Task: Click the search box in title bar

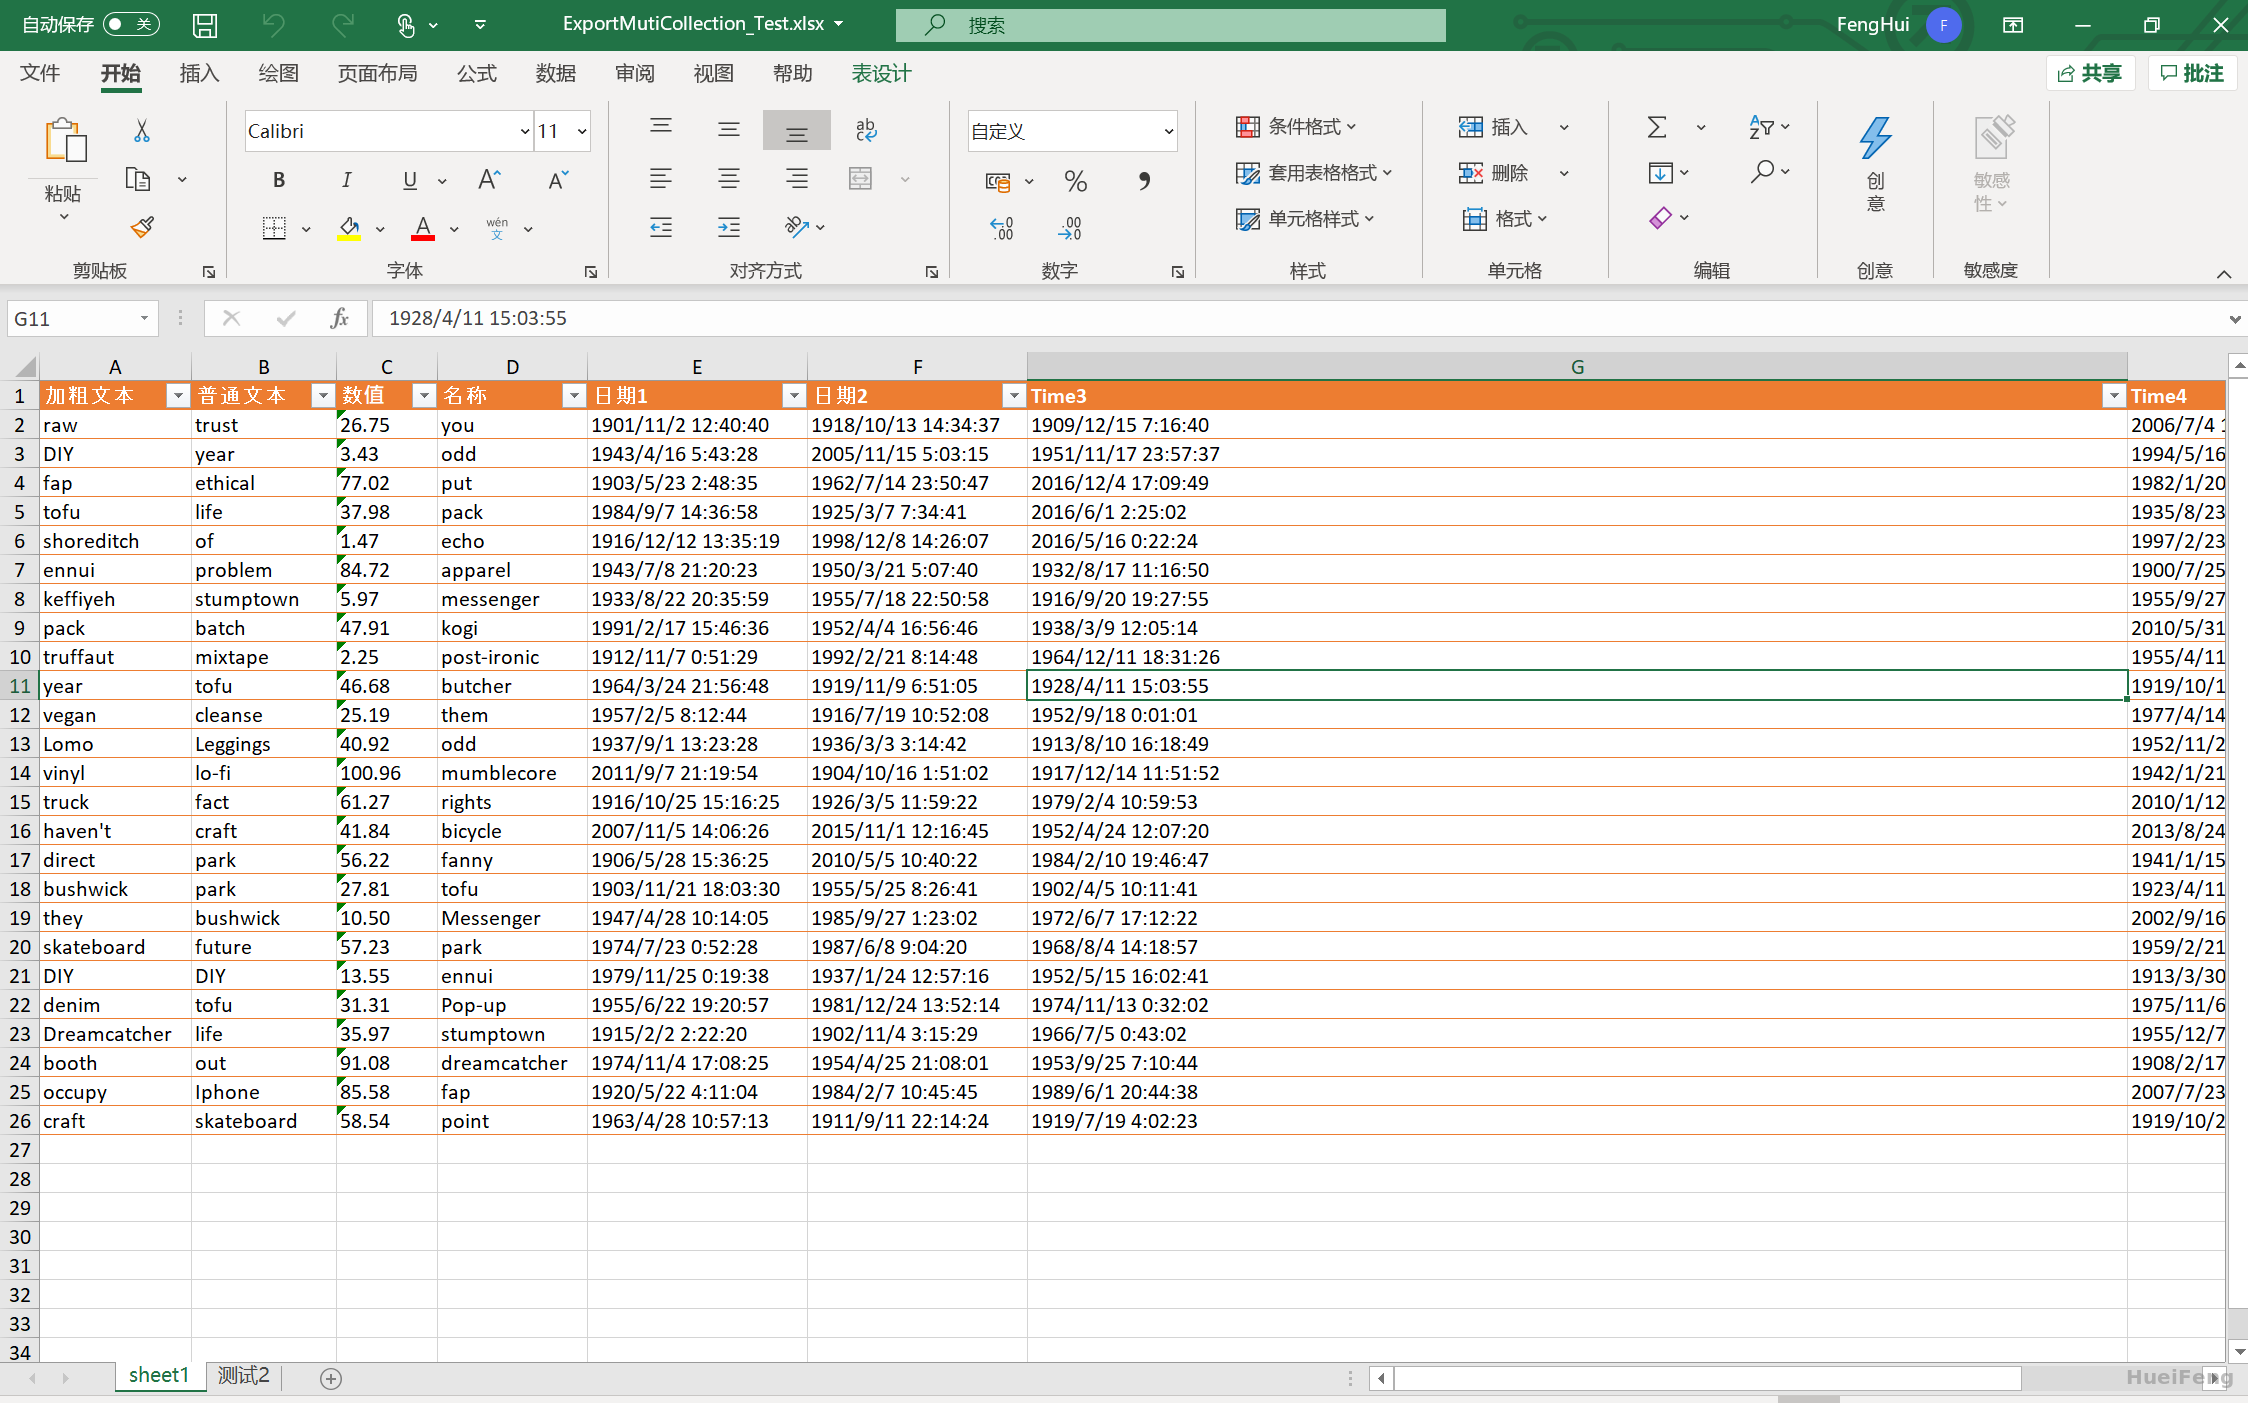Action: [1170, 25]
